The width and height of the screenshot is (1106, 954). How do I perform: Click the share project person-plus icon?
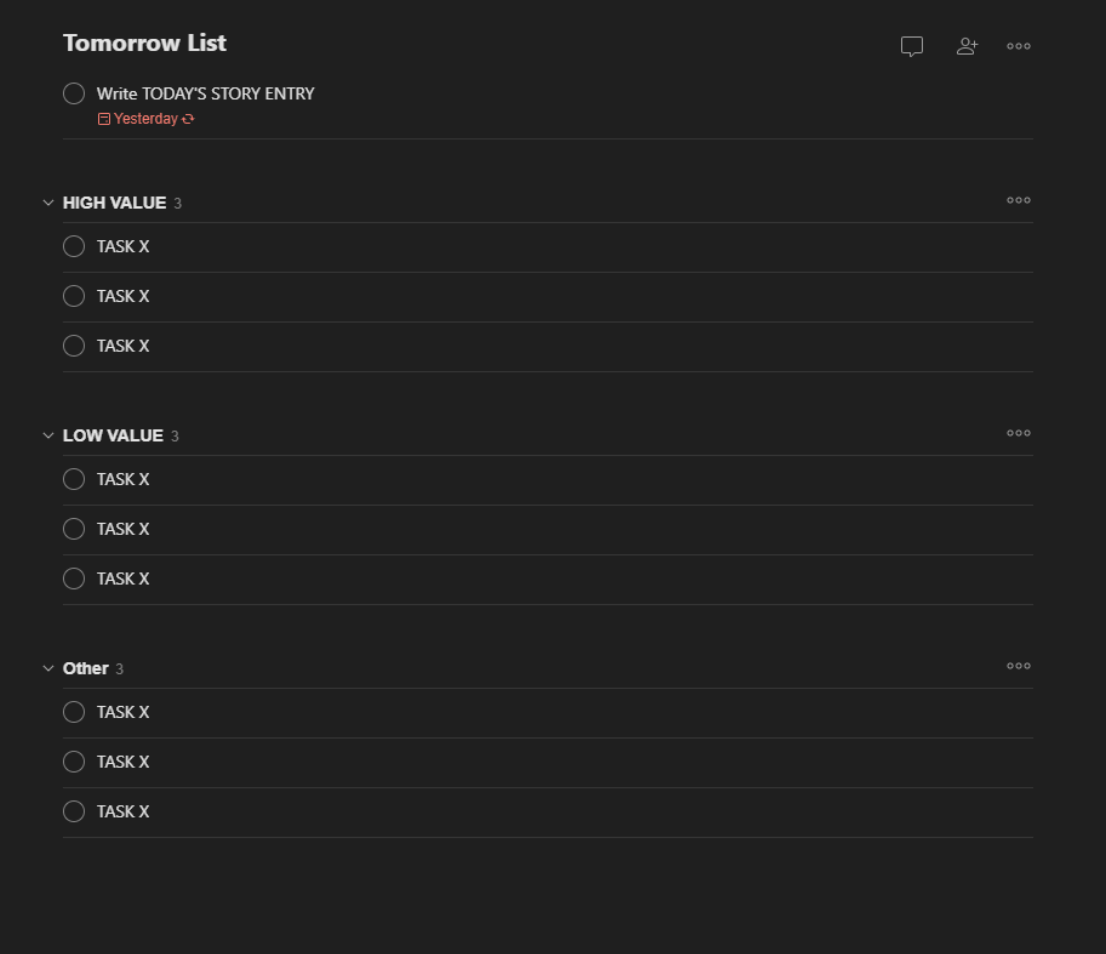pos(967,47)
